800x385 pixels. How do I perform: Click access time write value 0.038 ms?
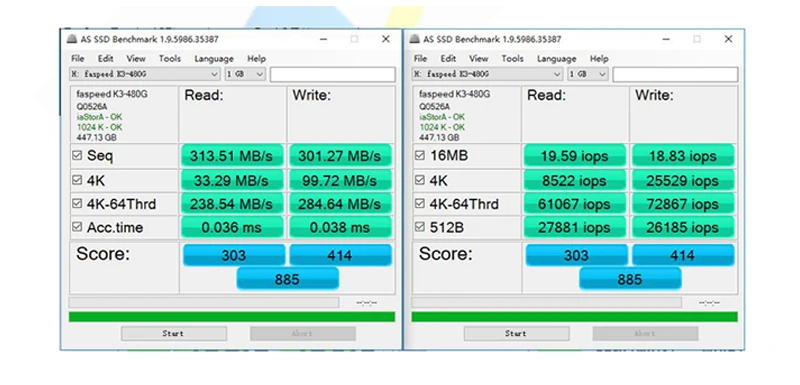[340, 227]
